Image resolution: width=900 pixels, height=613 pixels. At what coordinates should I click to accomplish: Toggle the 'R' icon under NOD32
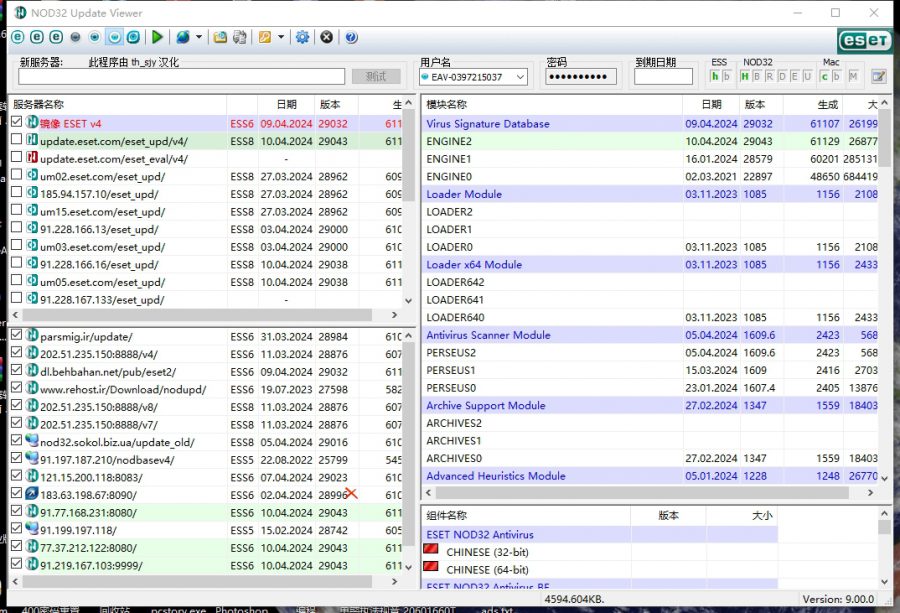[770, 76]
